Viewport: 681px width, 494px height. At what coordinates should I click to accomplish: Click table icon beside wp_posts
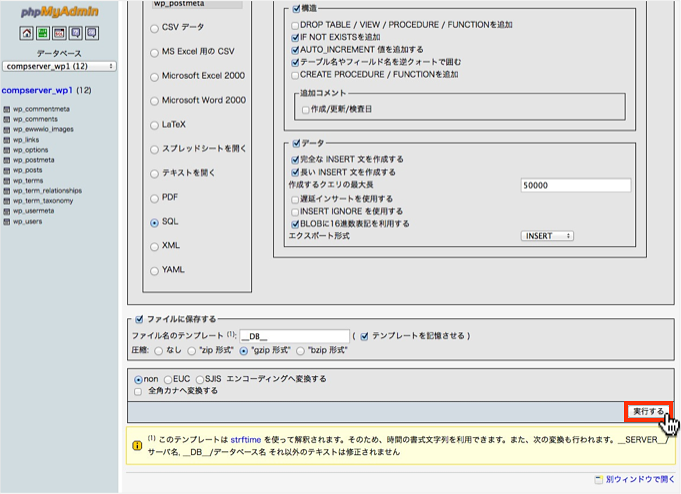tap(7, 171)
